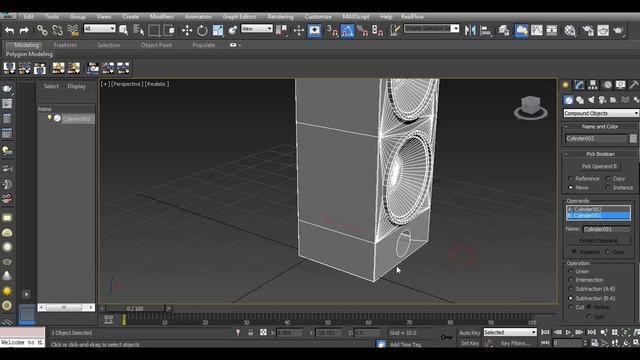This screenshot has width=640, height=360.
Task: Click the Align tool icon
Action: point(486,30)
